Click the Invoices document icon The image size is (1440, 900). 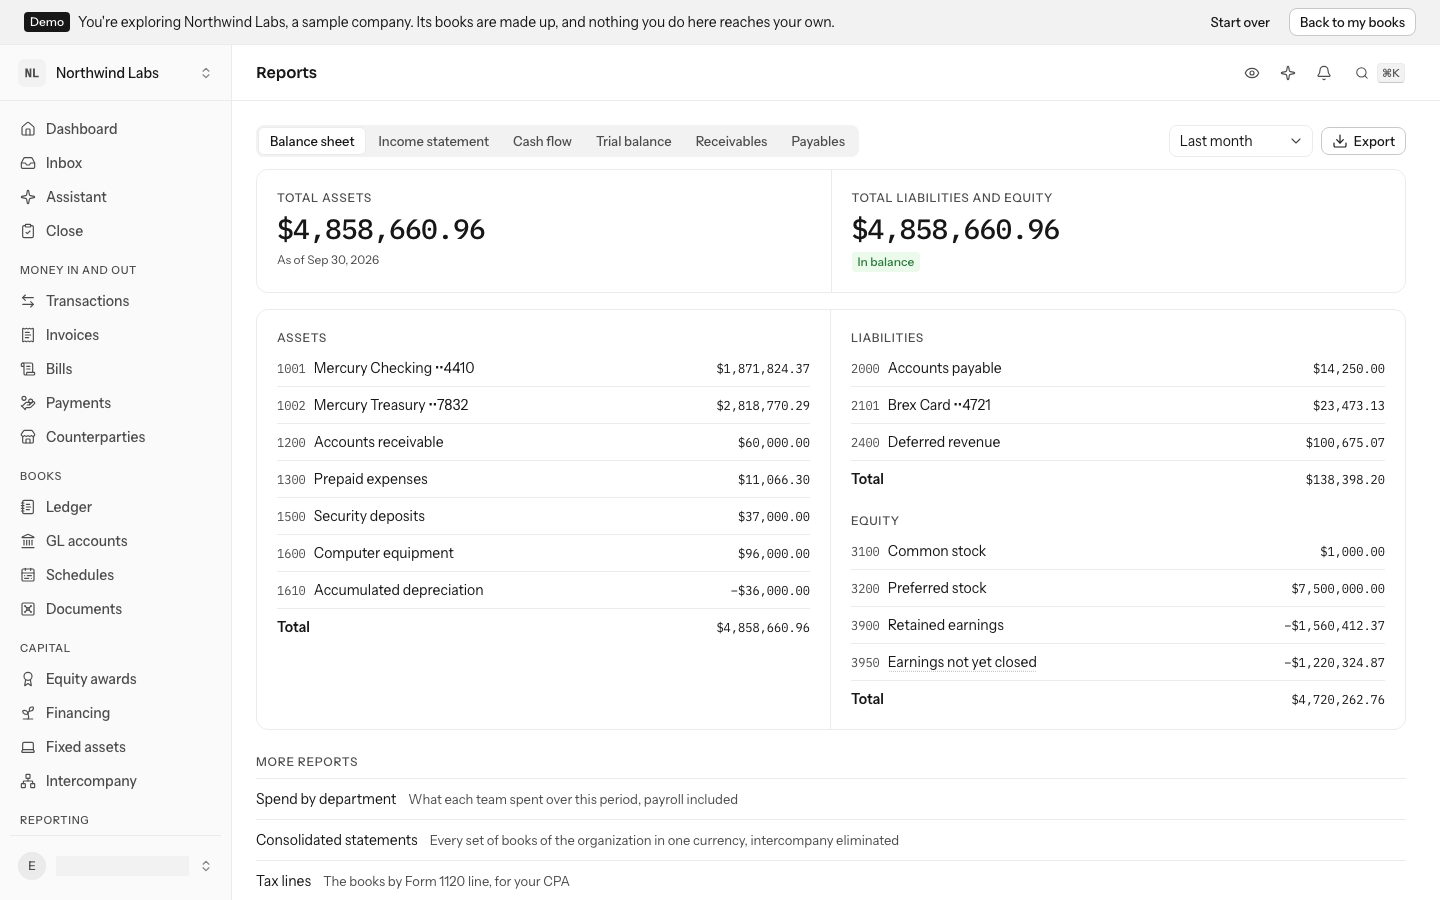28,335
